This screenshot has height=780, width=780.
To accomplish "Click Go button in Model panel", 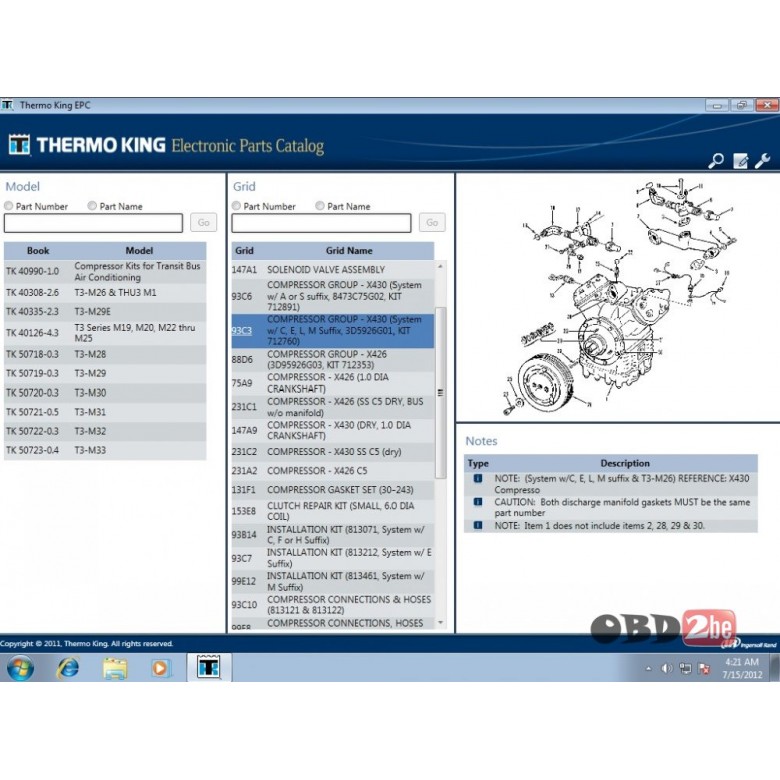I will coord(203,222).
